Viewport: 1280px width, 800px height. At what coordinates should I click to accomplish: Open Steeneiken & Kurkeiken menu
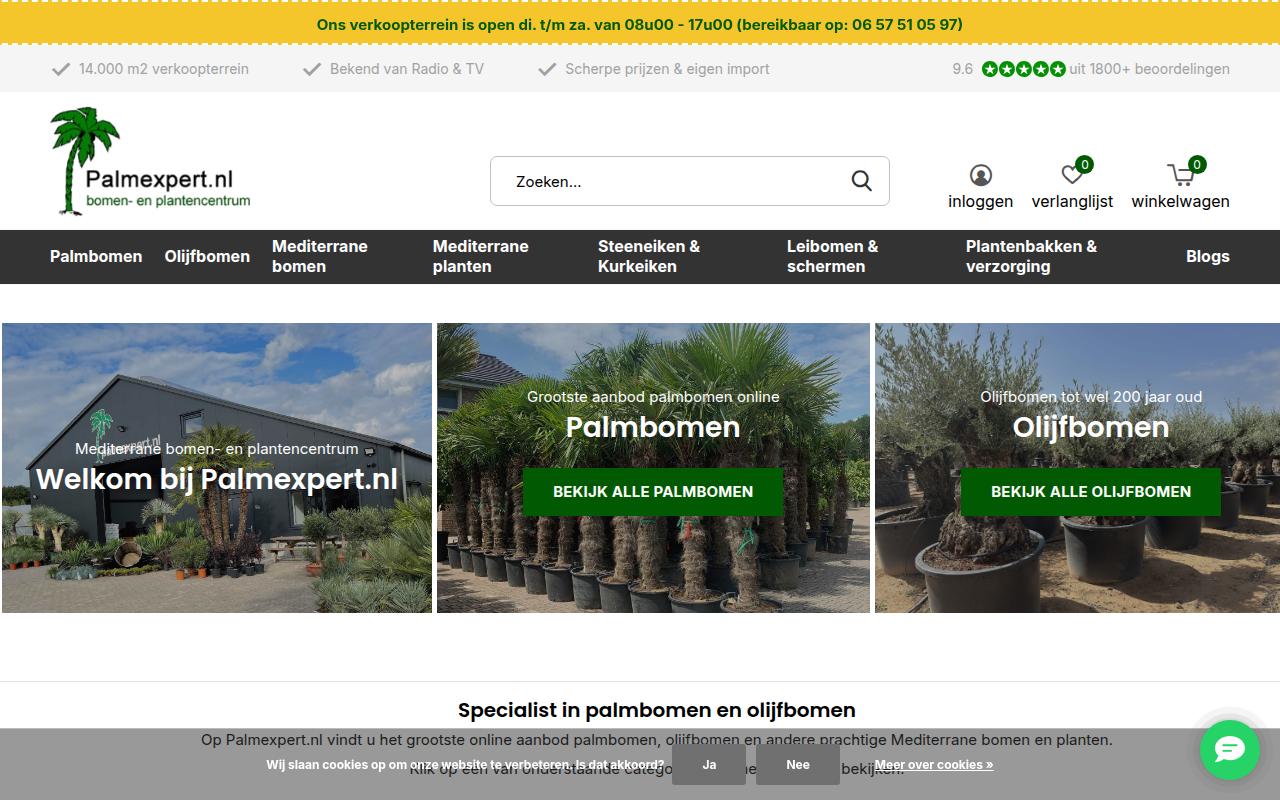click(649, 257)
